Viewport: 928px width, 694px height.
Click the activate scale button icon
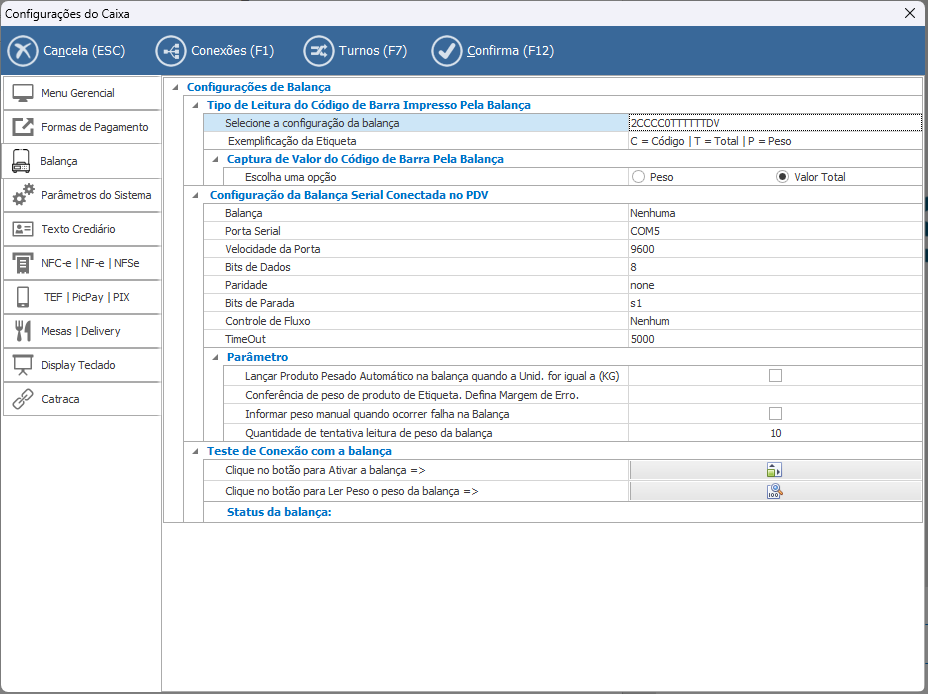pyautogui.click(x=774, y=470)
